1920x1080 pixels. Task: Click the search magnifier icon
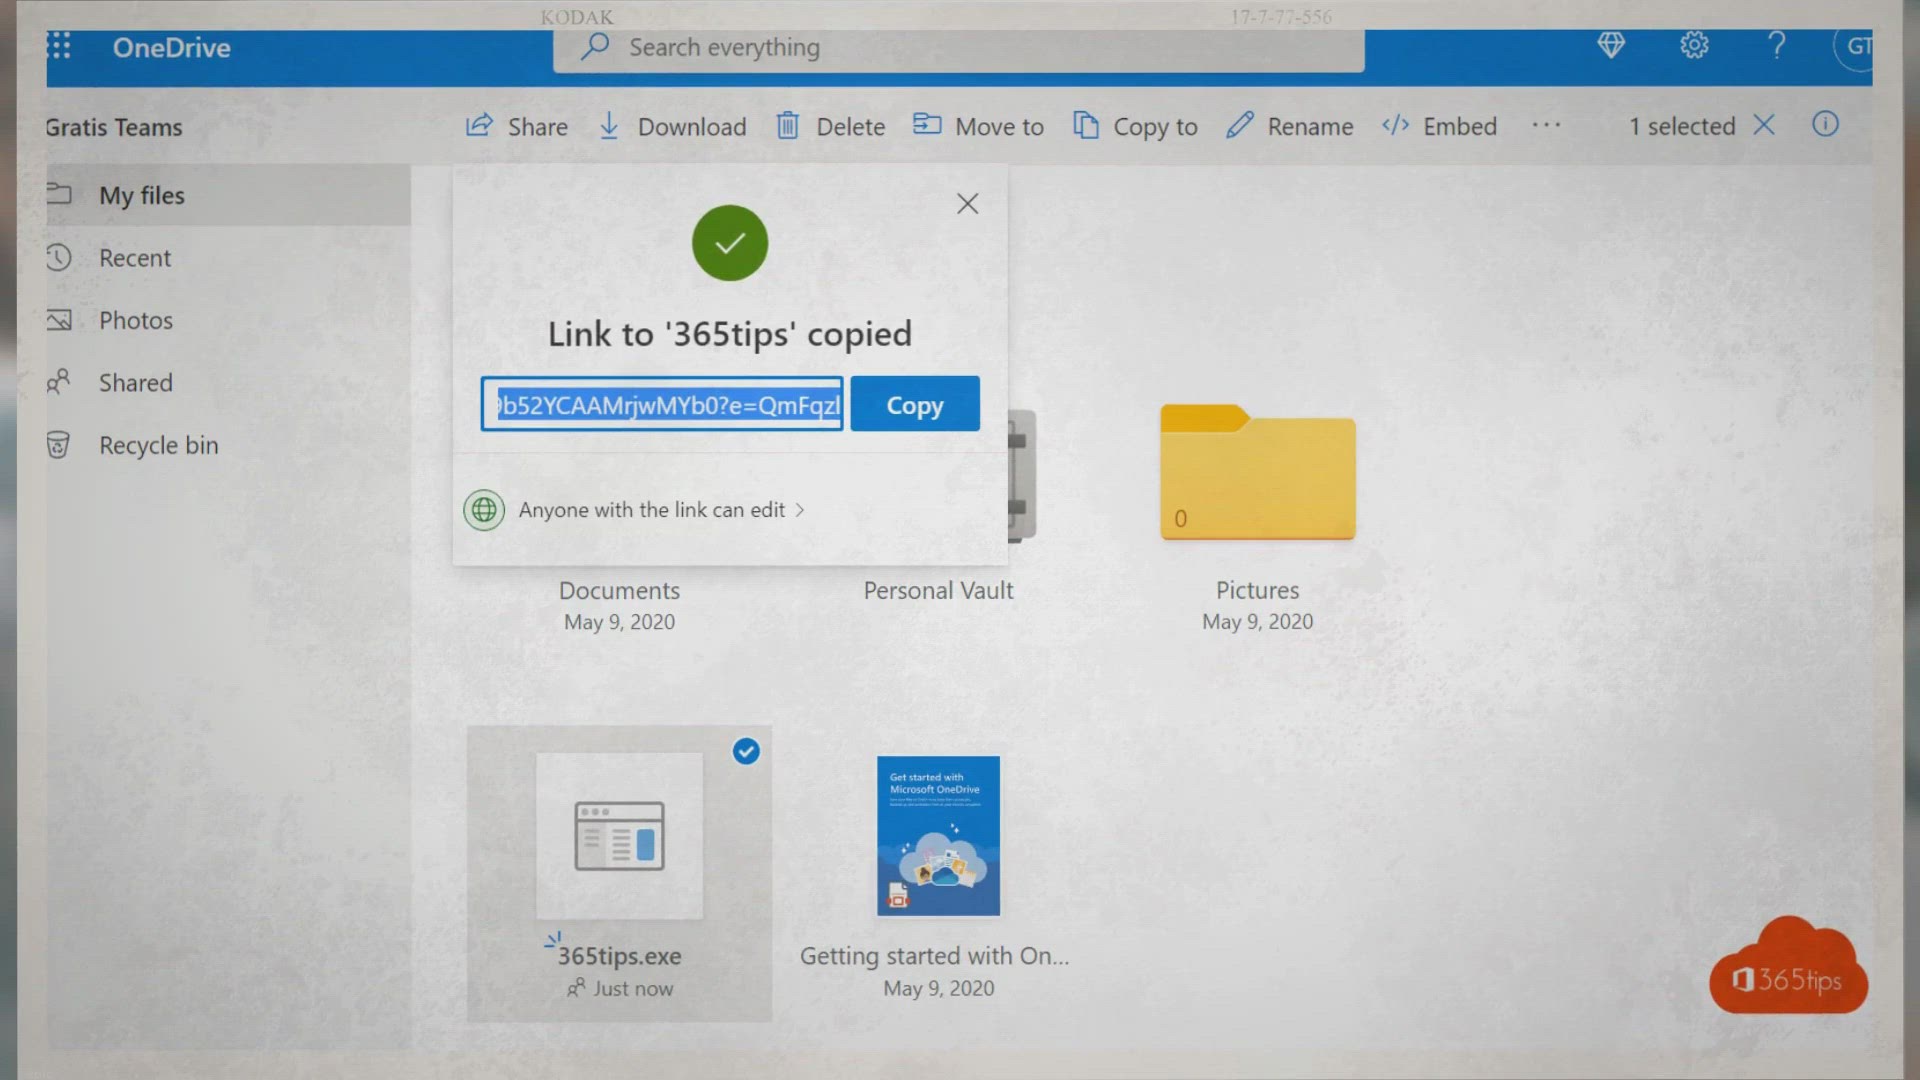click(594, 46)
